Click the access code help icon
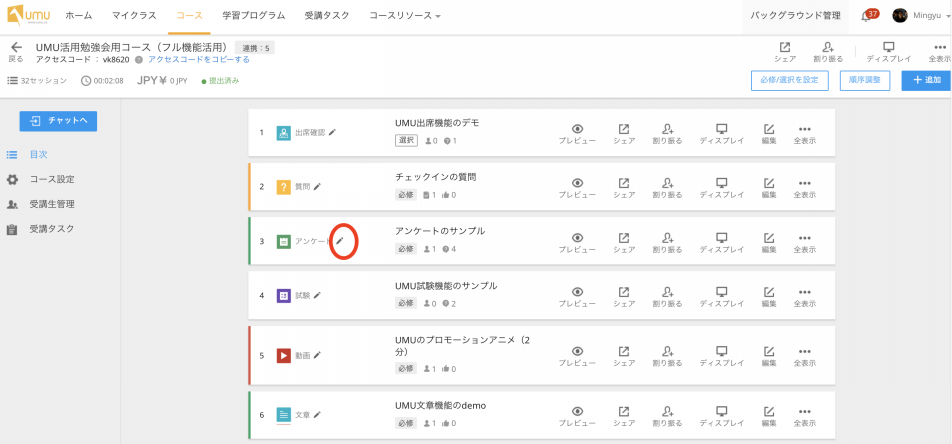 click(138, 60)
